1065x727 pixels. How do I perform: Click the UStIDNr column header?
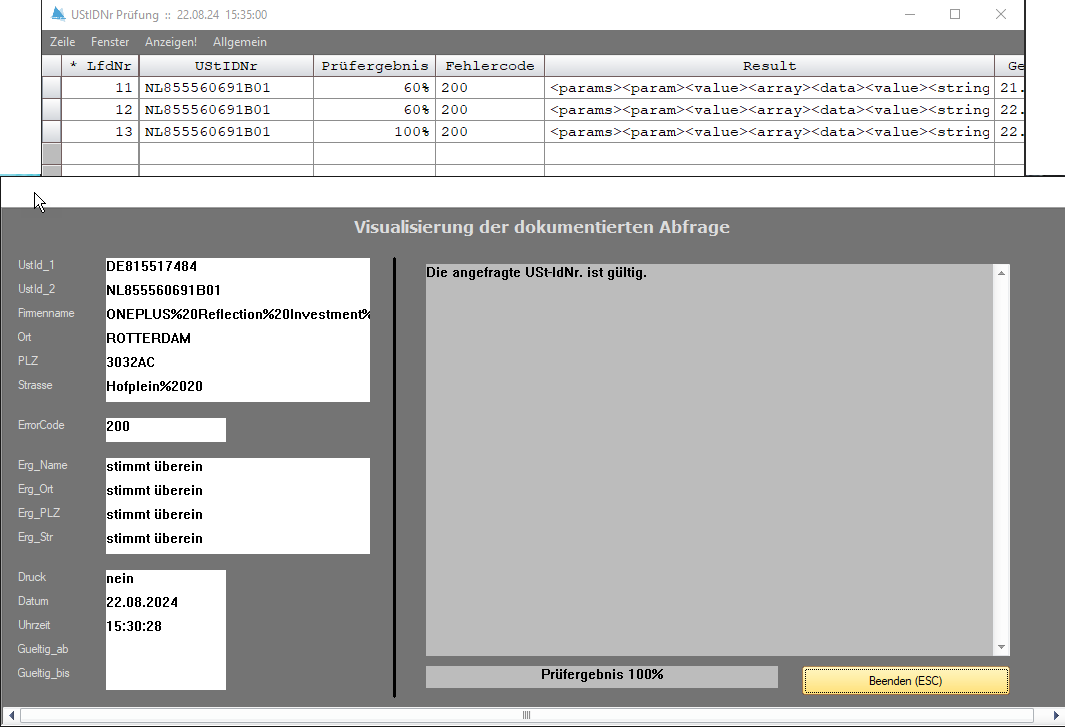coord(226,66)
